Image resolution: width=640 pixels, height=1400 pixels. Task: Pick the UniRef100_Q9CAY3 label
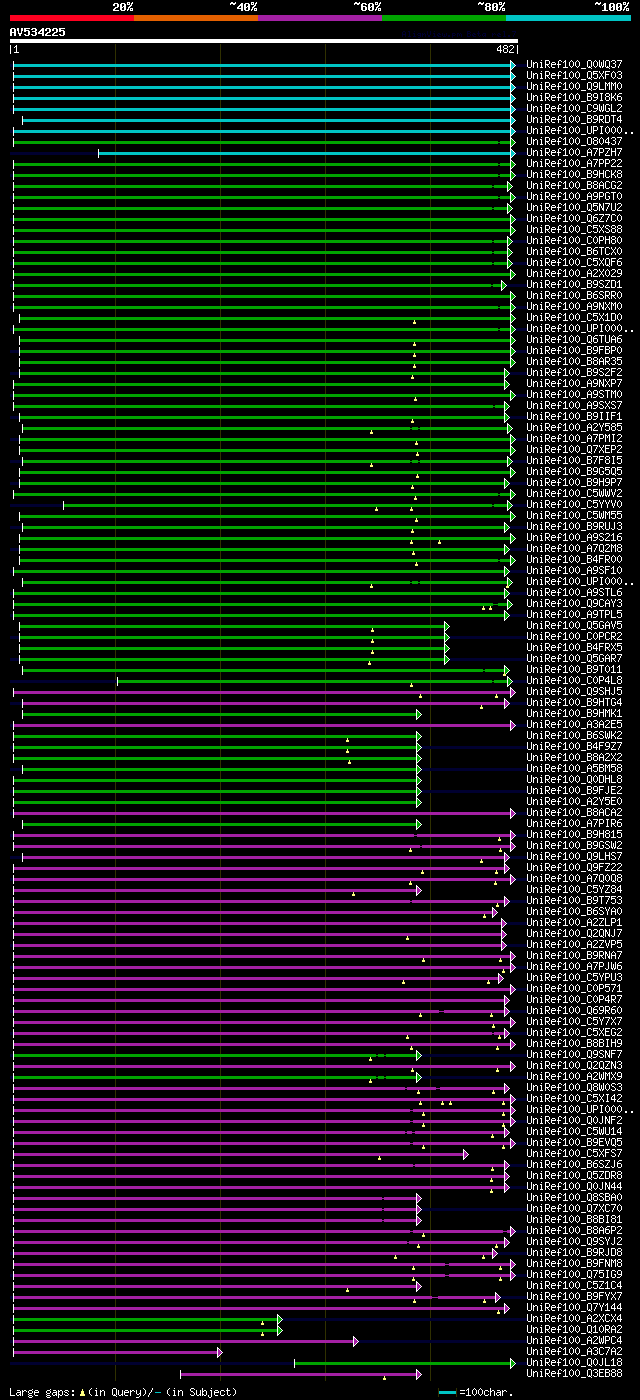pos(574,603)
